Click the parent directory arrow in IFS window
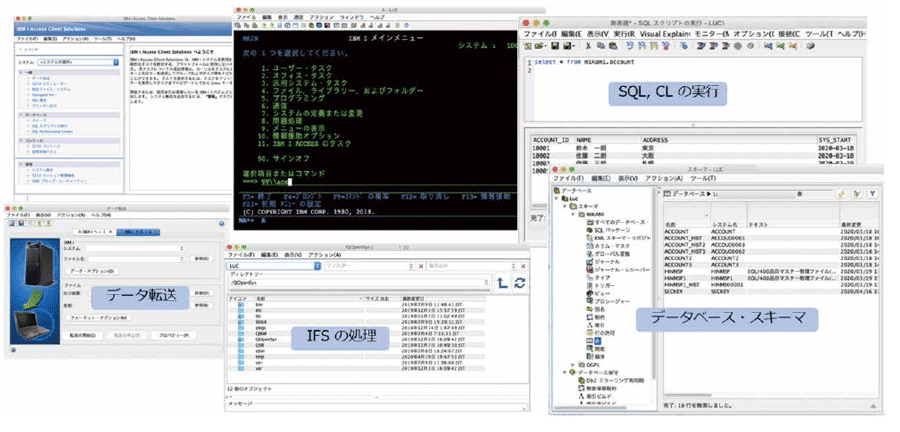Screen dimensions: 900x432 pos(502,282)
